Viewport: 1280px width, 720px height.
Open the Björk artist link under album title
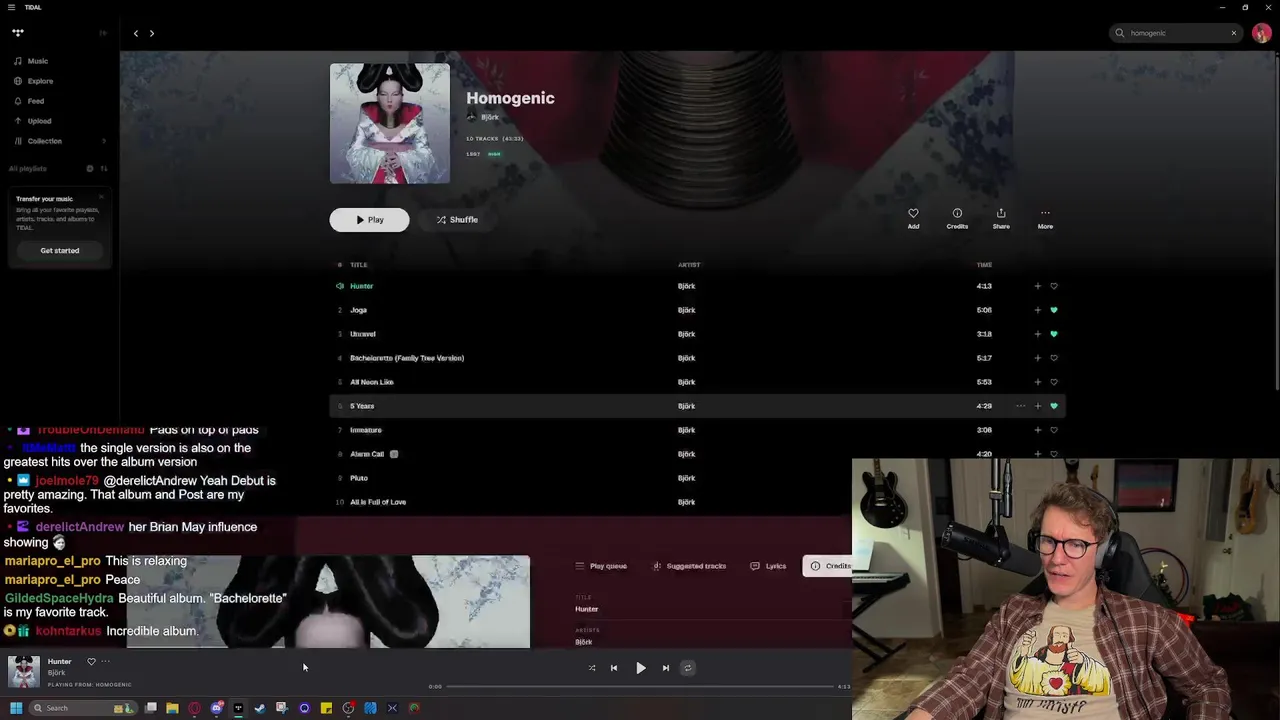tap(490, 117)
